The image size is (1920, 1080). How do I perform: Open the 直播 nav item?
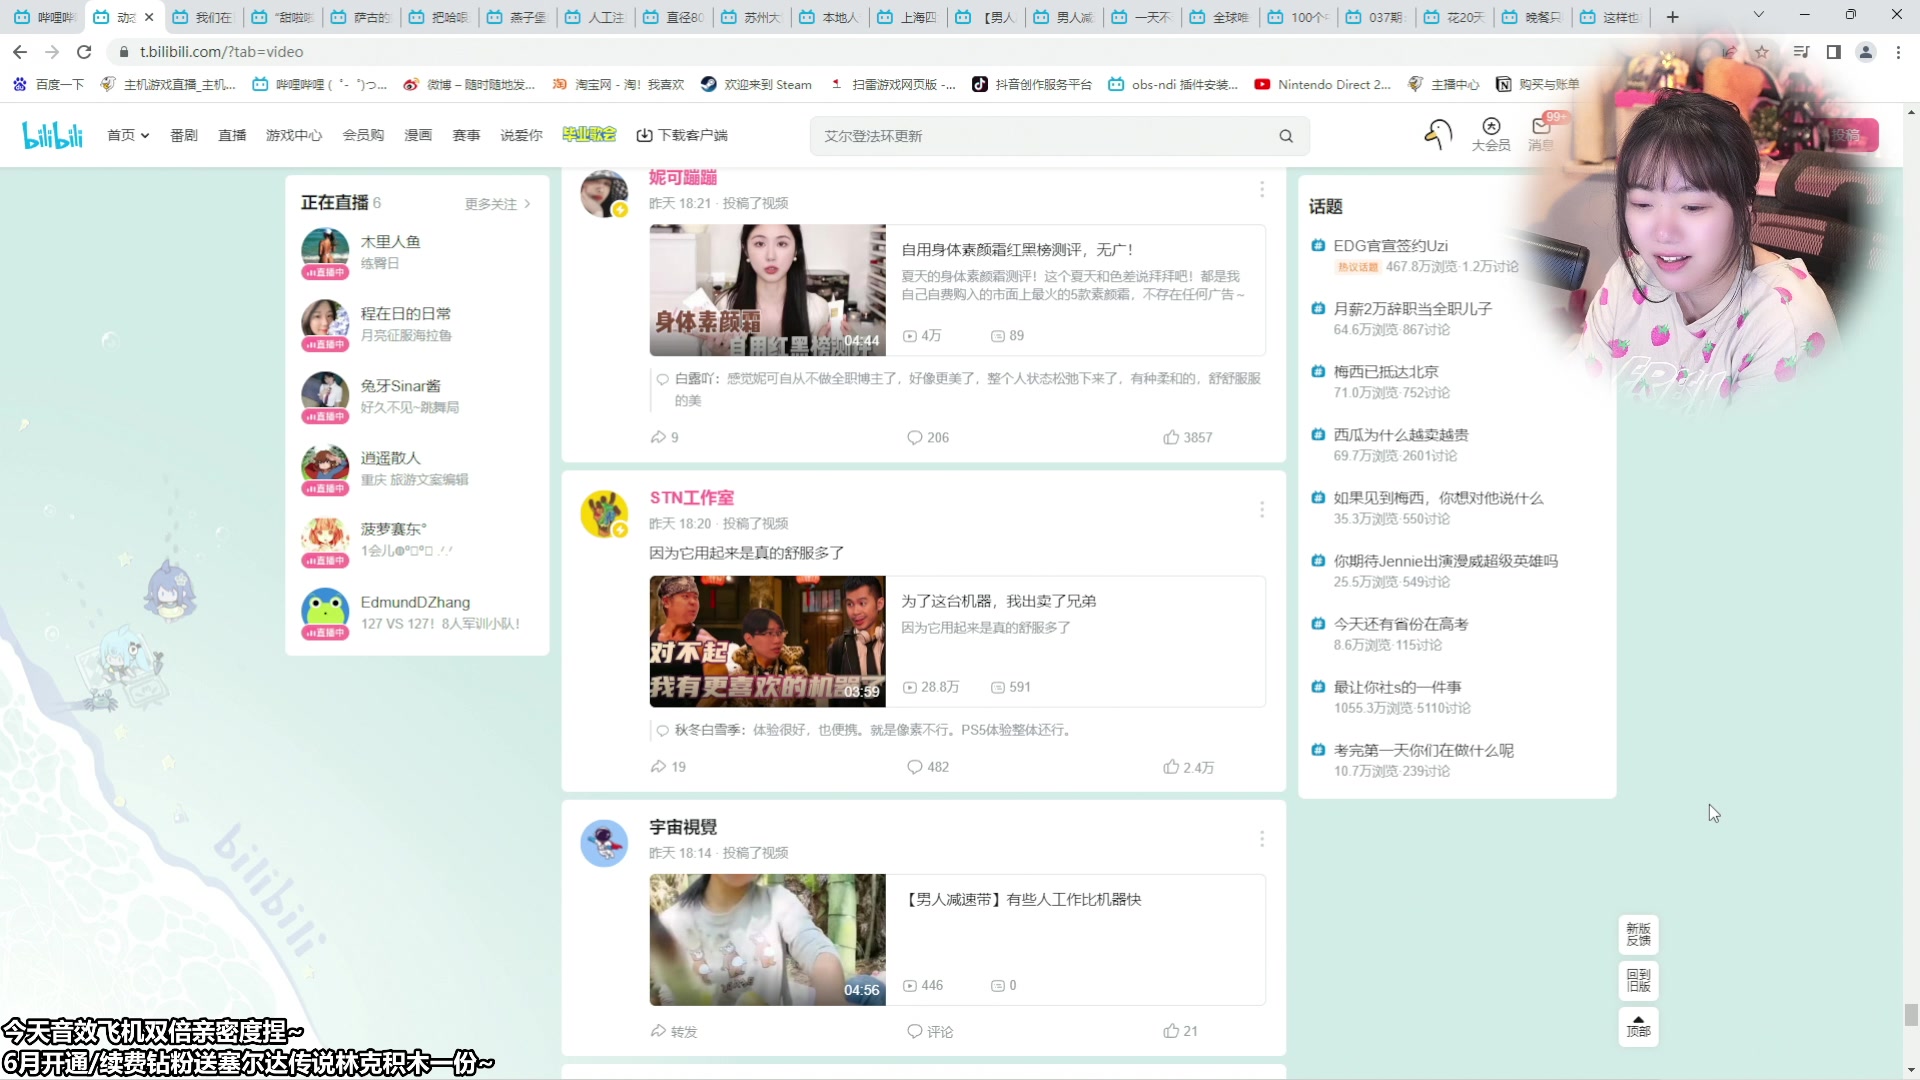[232, 135]
